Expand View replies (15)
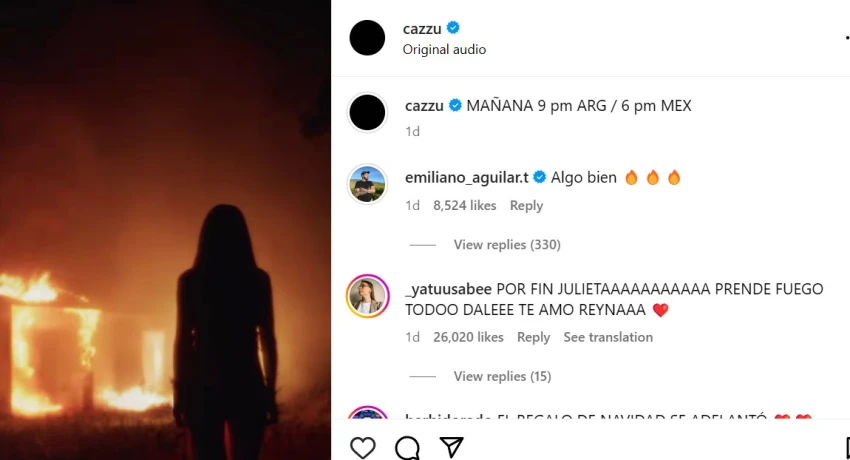The width and height of the screenshot is (850, 460). 503,377
